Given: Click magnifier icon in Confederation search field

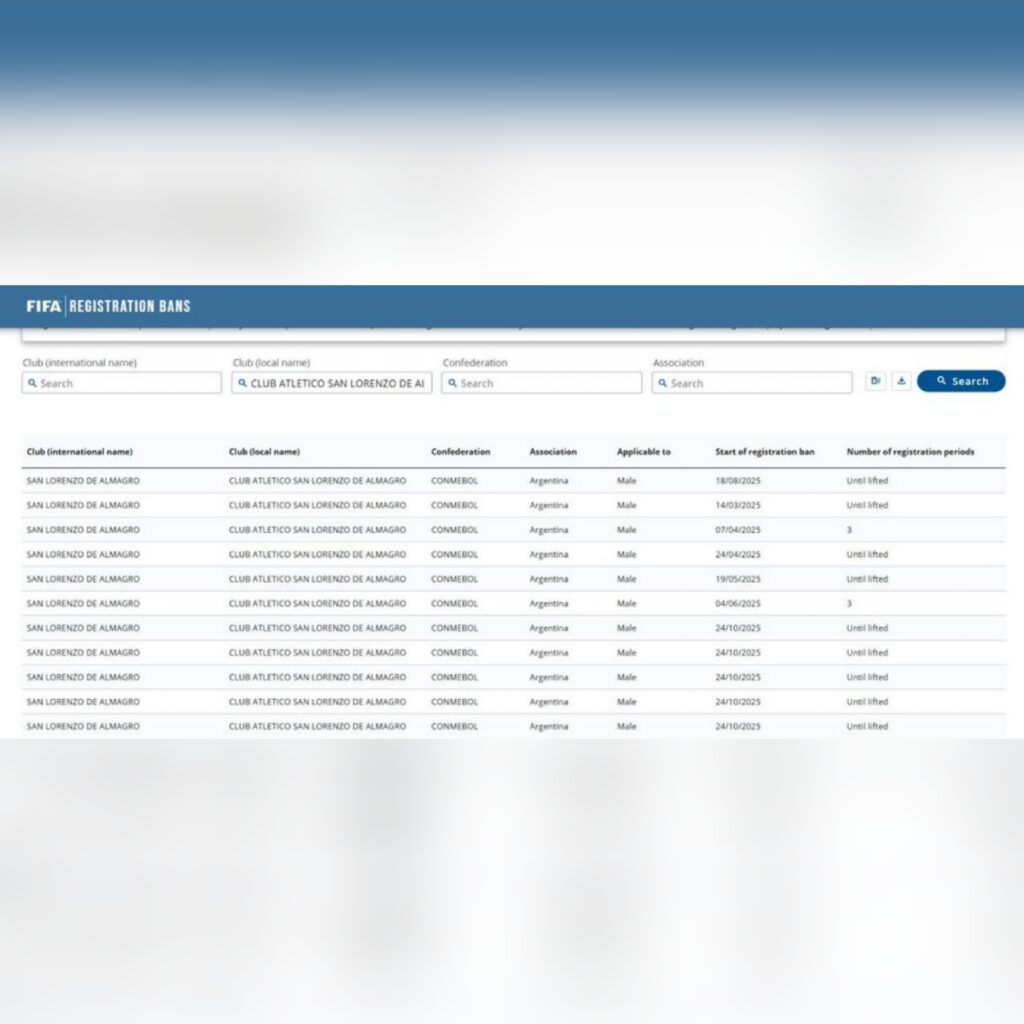Looking at the screenshot, I should click(x=452, y=383).
